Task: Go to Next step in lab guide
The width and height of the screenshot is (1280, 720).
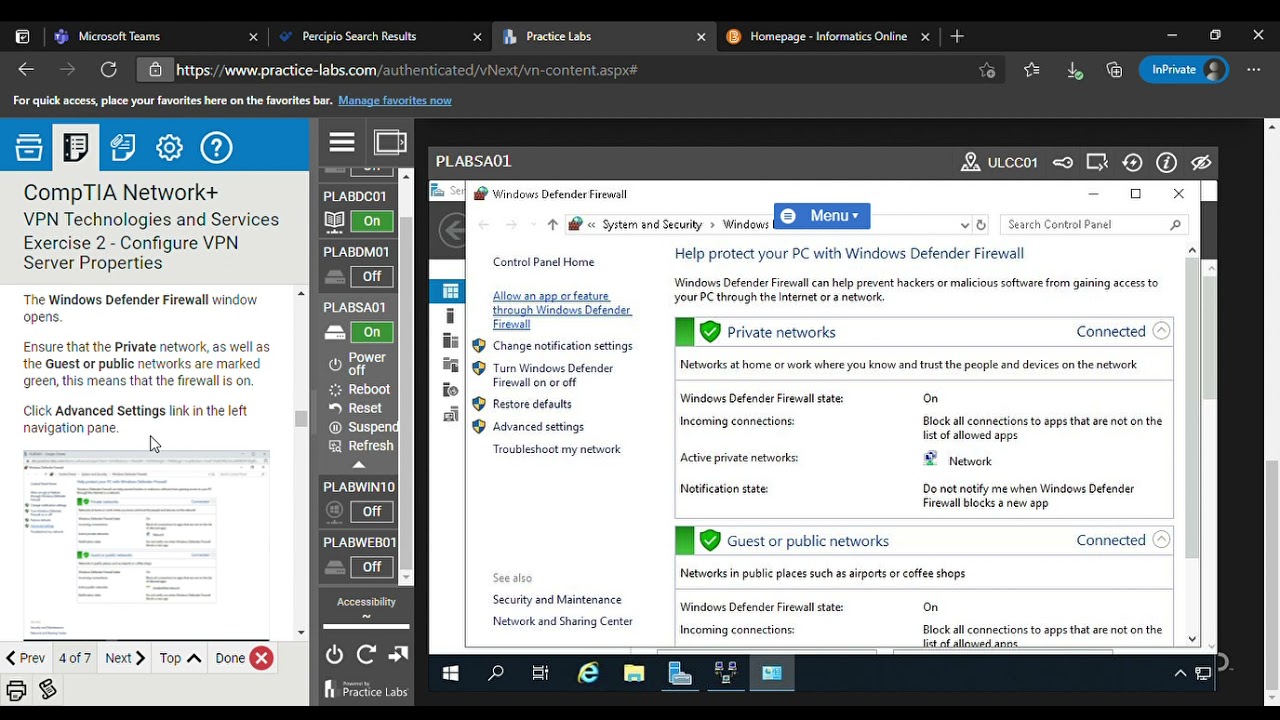Action: (125, 658)
